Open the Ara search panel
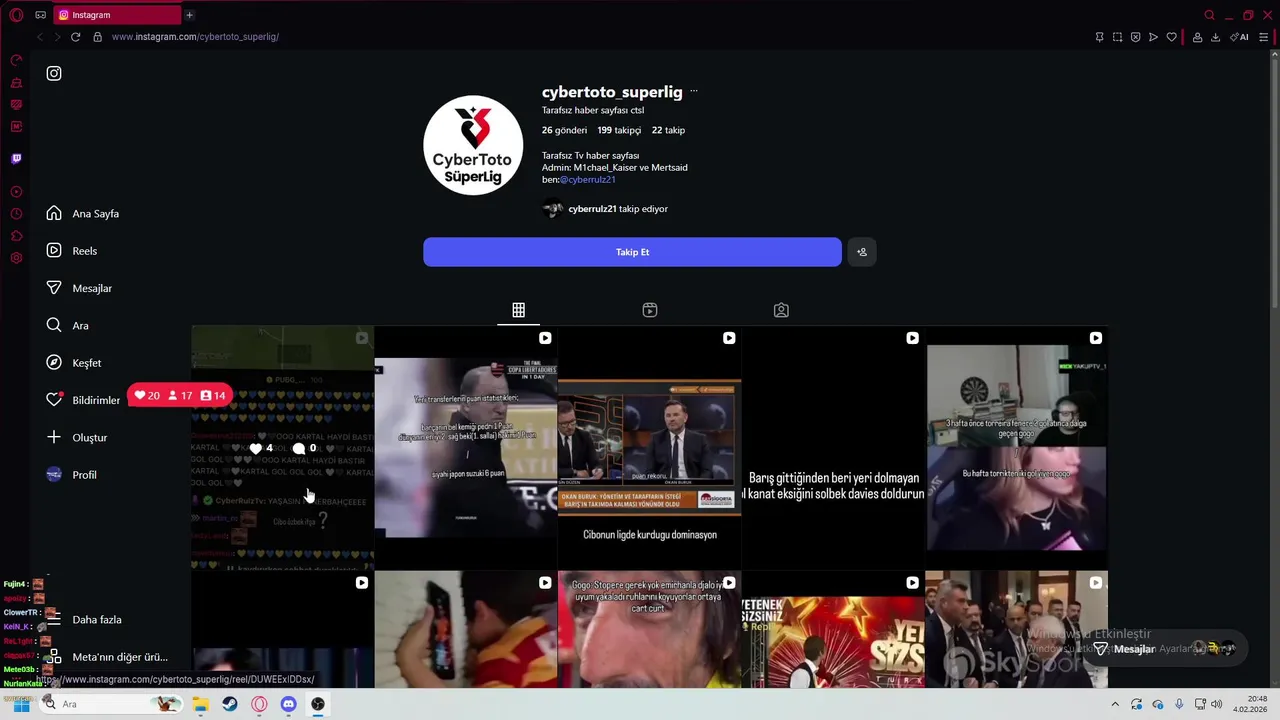1280x720 pixels. (x=67, y=325)
